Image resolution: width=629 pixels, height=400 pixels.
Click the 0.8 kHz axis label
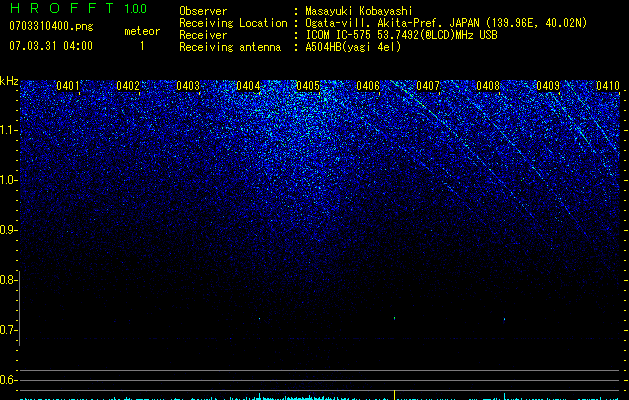point(8,280)
